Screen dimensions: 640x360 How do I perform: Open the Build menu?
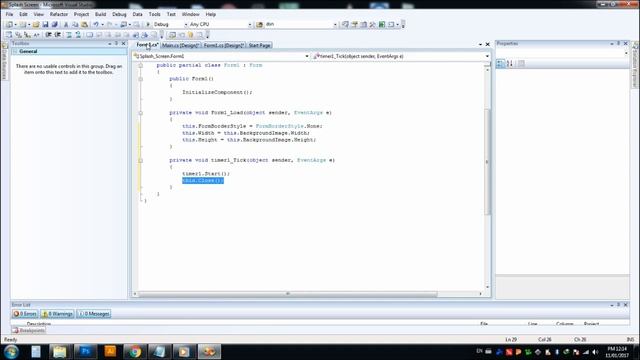pos(100,14)
